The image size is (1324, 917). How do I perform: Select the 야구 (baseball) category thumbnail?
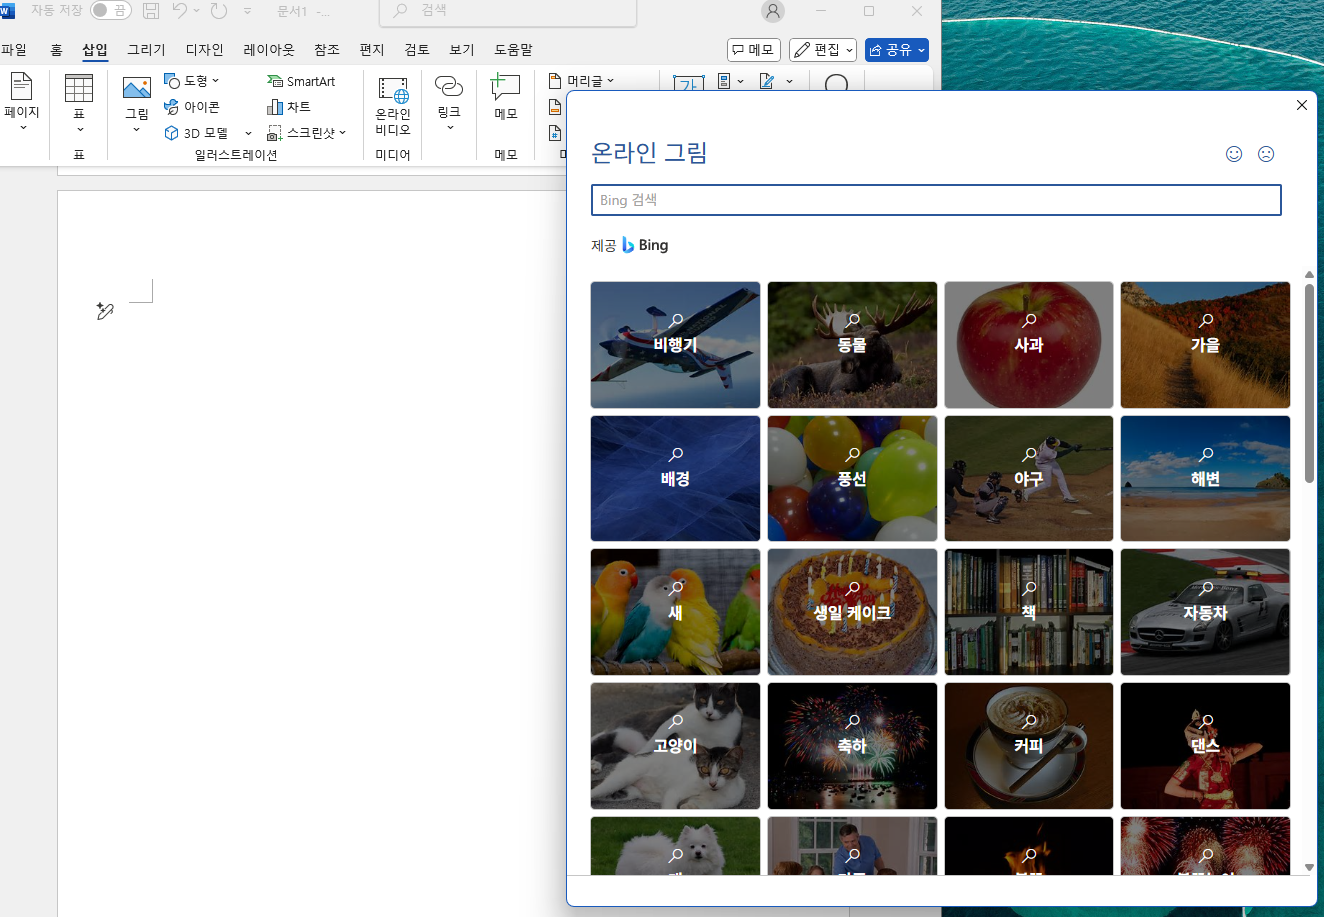(1029, 479)
